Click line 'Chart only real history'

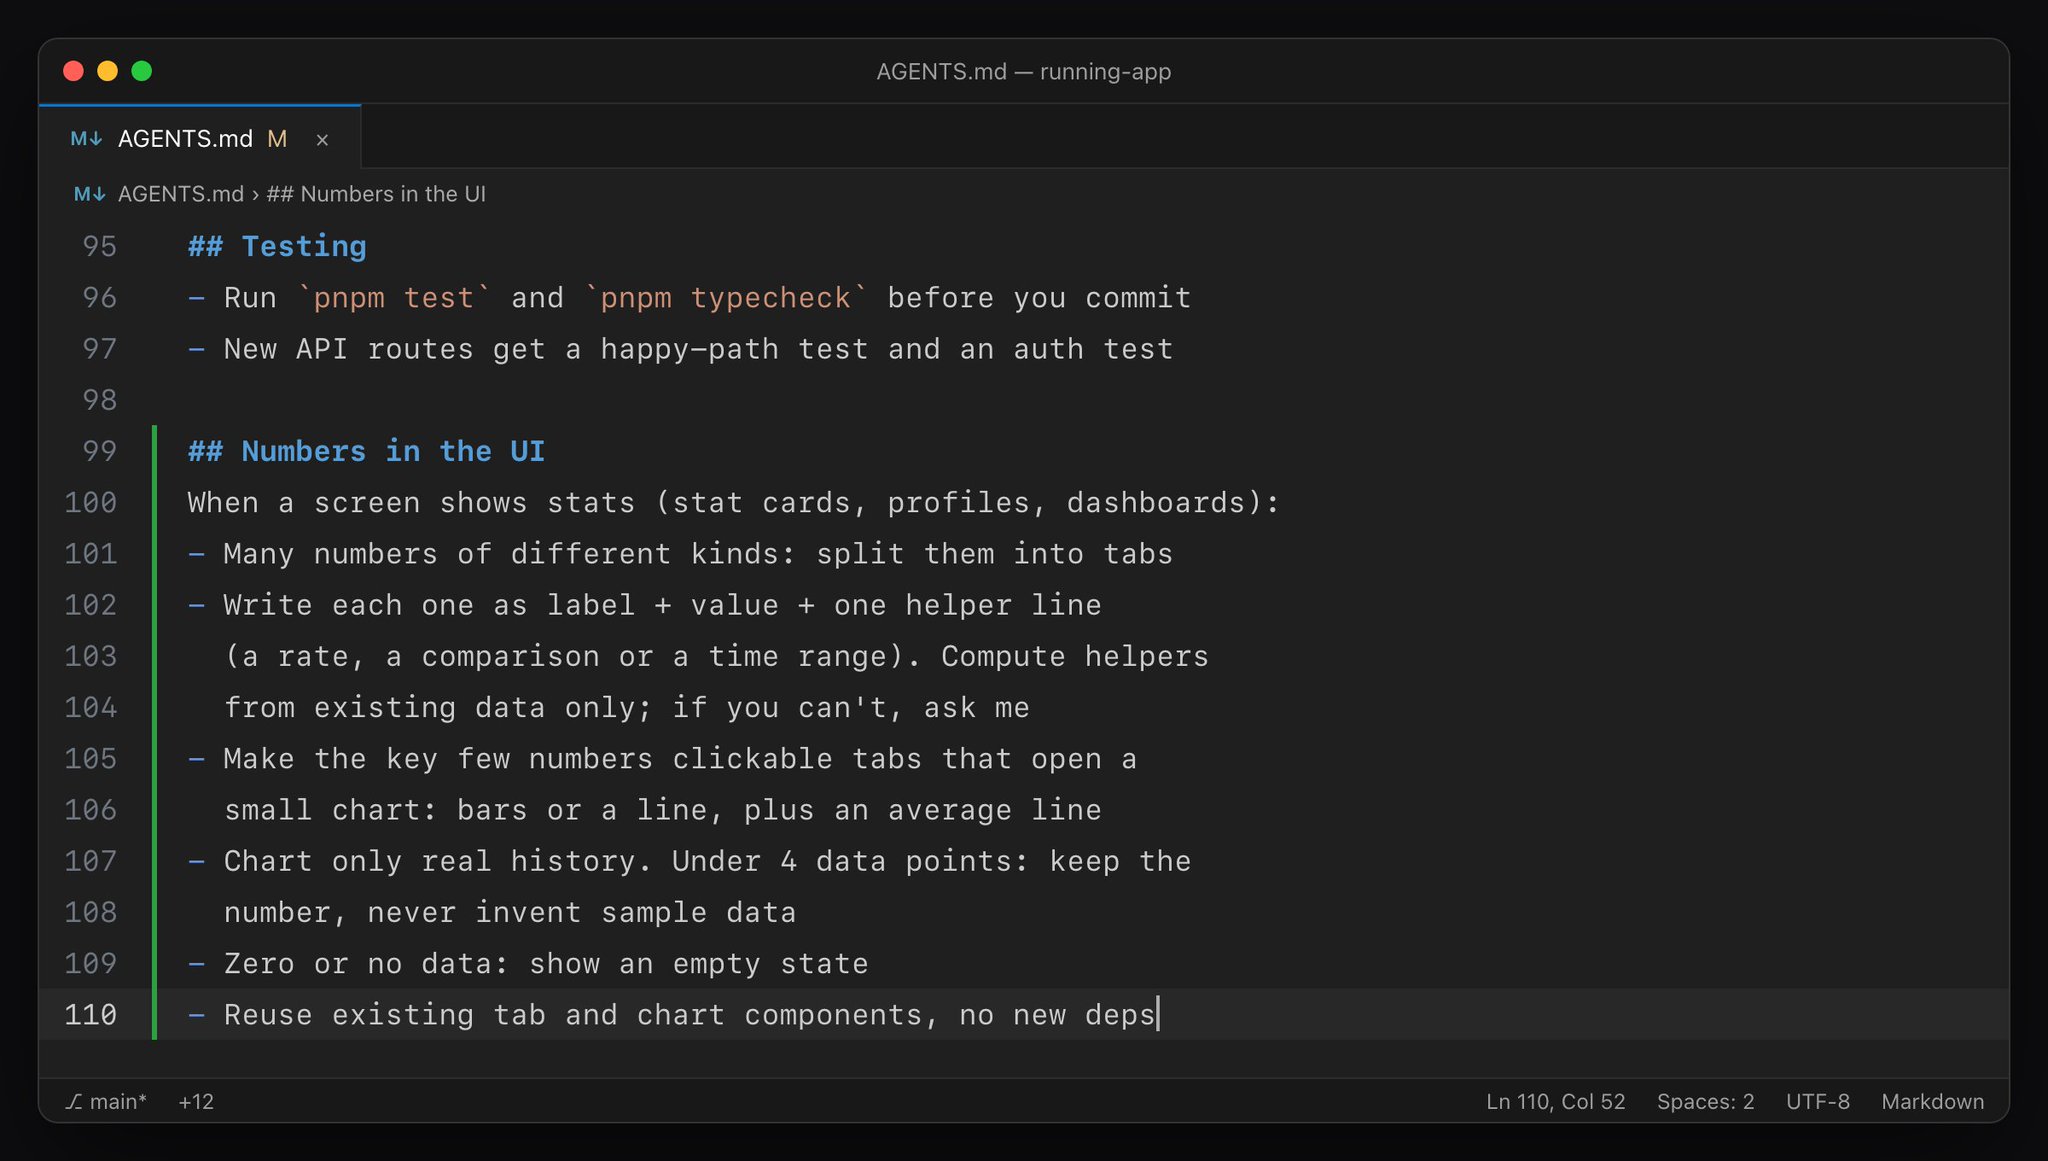coord(689,861)
